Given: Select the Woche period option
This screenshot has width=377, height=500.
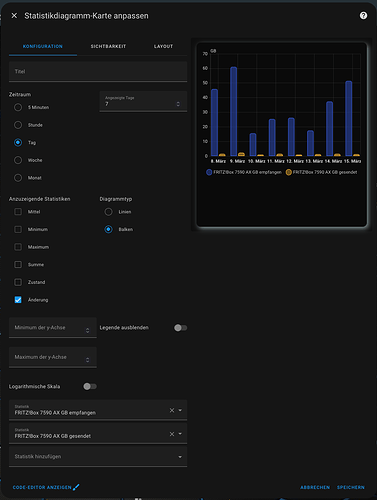Looking at the screenshot, I should (x=18, y=160).
